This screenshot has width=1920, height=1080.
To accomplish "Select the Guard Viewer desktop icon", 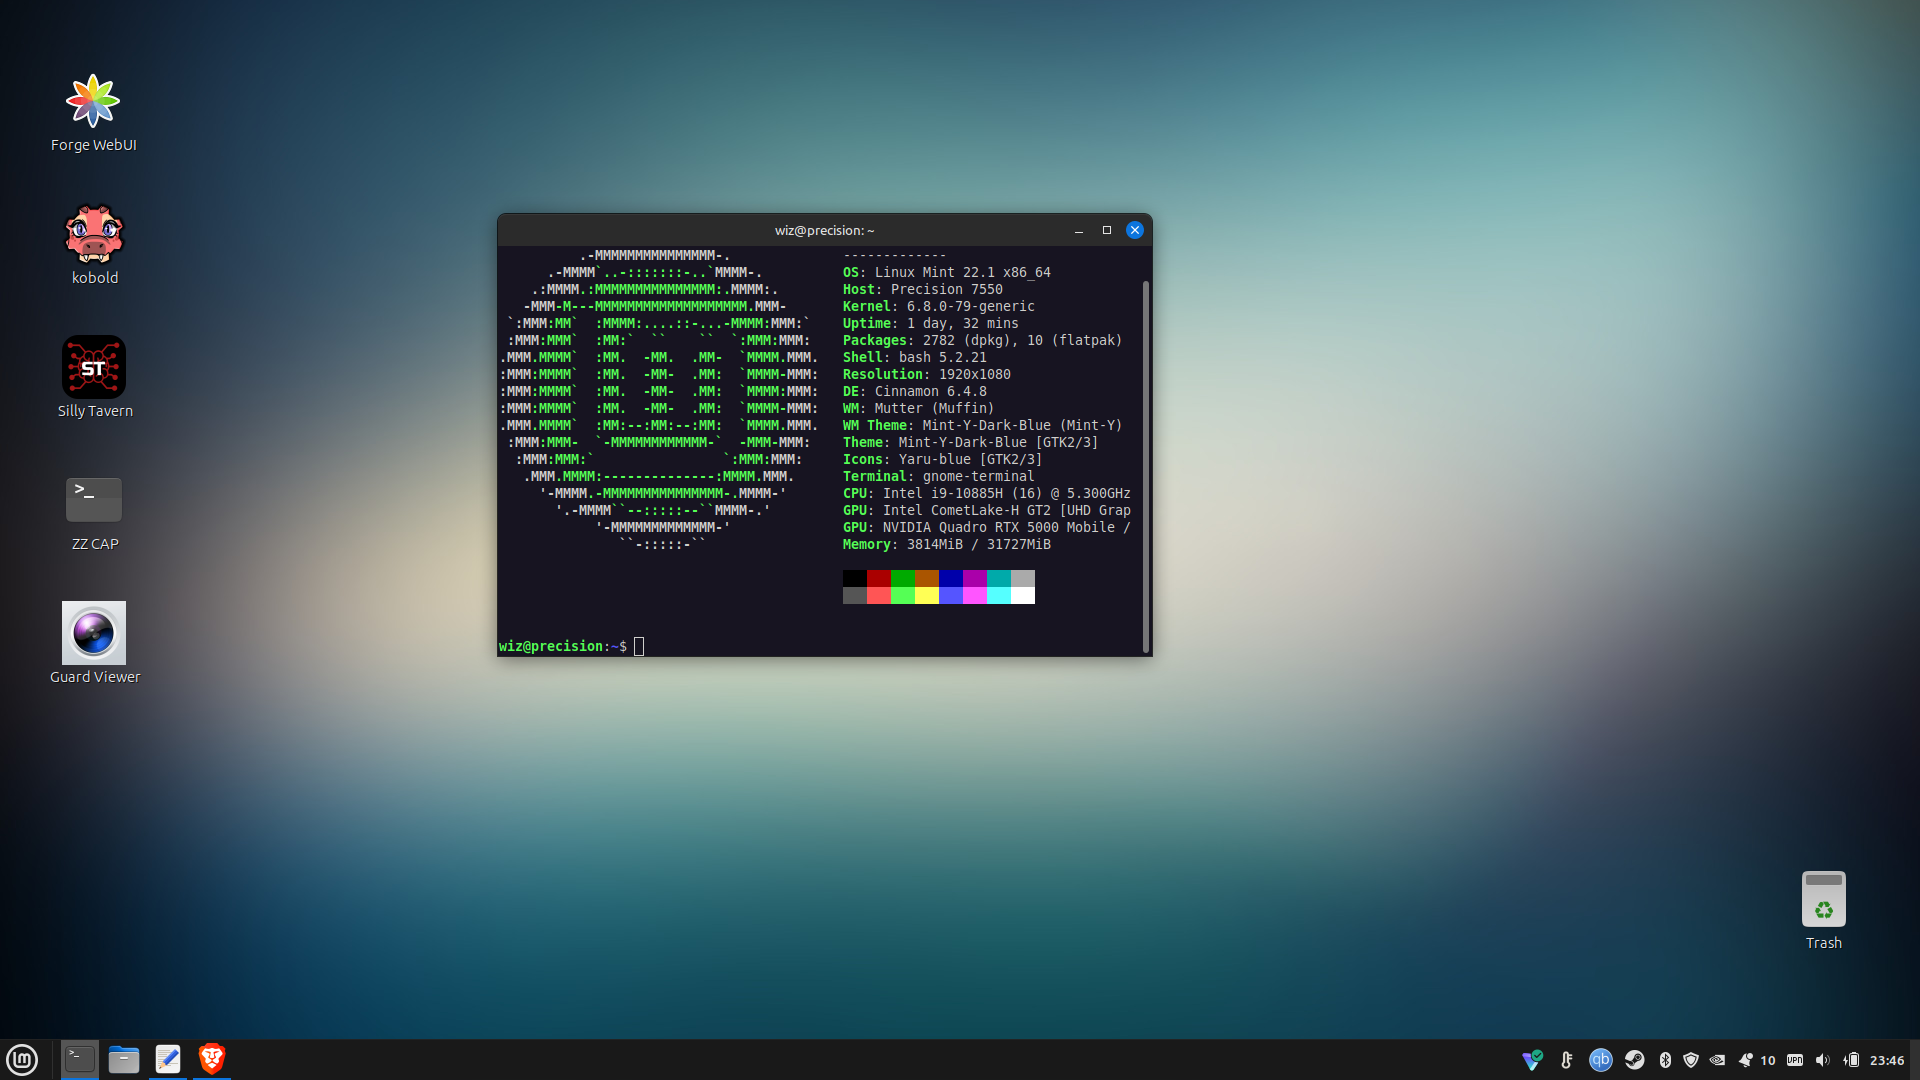I will click(x=94, y=644).
